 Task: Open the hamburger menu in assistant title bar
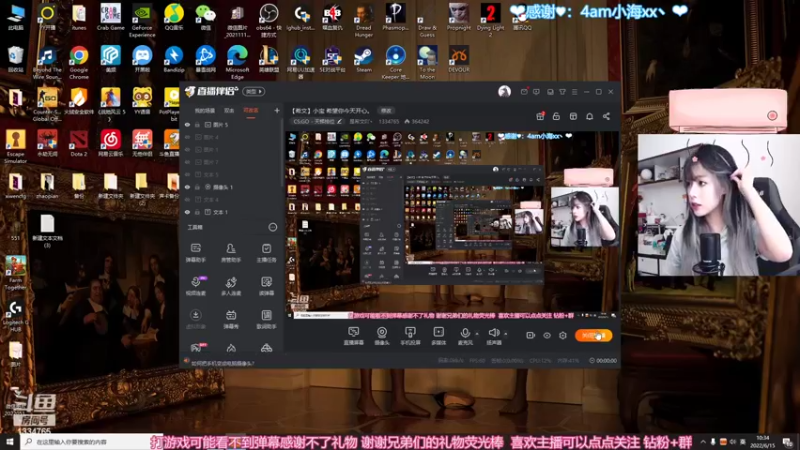pyautogui.click(x=574, y=92)
